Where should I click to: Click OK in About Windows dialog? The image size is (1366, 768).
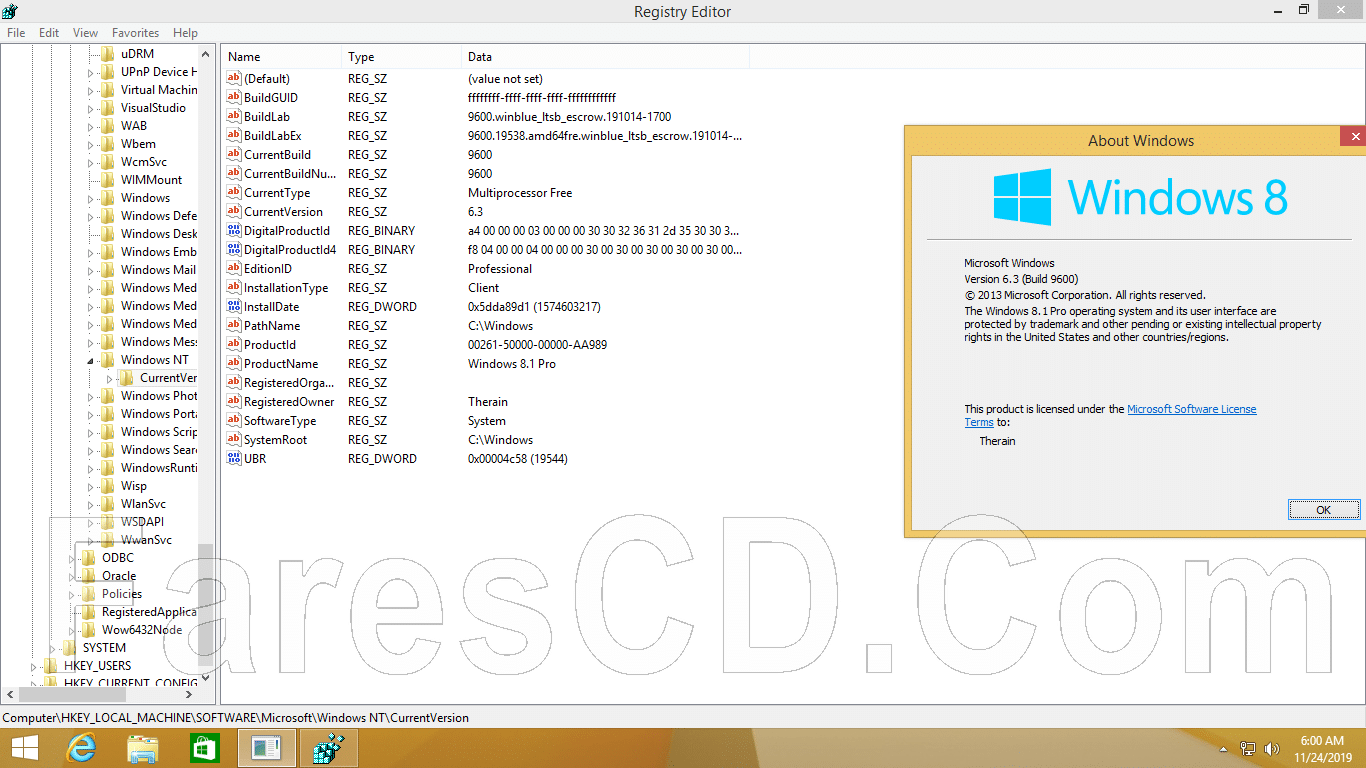pyautogui.click(x=1323, y=510)
